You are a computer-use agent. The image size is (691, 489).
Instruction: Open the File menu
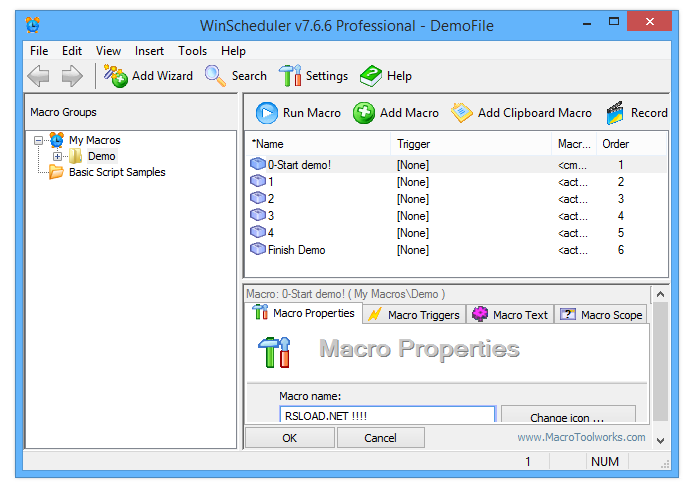(x=39, y=51)
